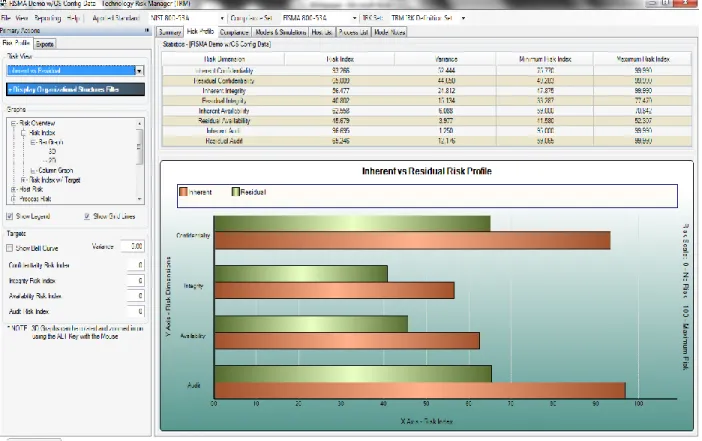Screen dimensions: 702x441
Task: Expand the Process Risk tree node
Action: click(x=13, y=199)
